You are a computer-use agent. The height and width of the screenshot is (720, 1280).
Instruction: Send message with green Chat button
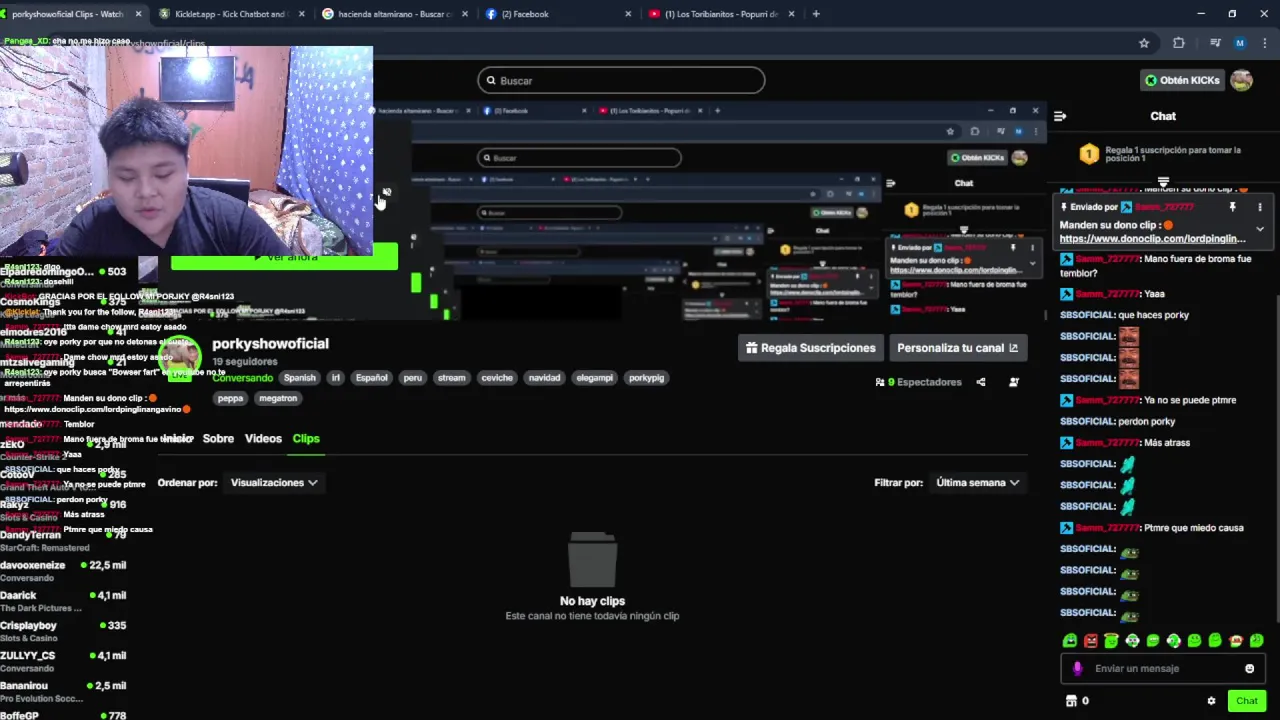coord(1246,701)
